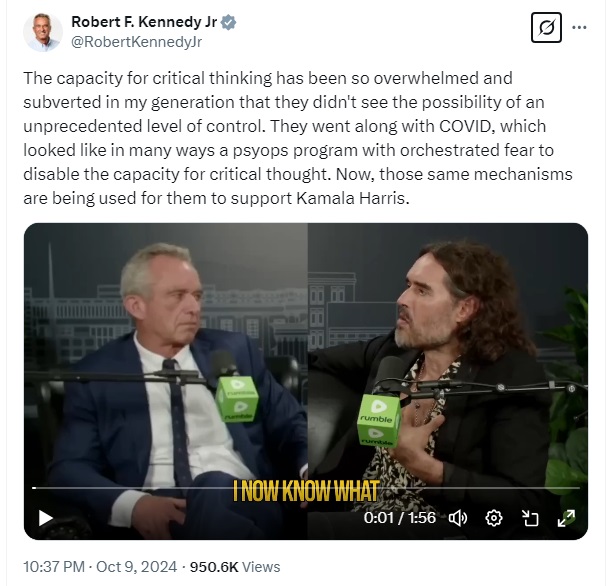Toggle picture-in-picture mode icon
This screenshot has height=586, width=613.
tap(530, 518)
